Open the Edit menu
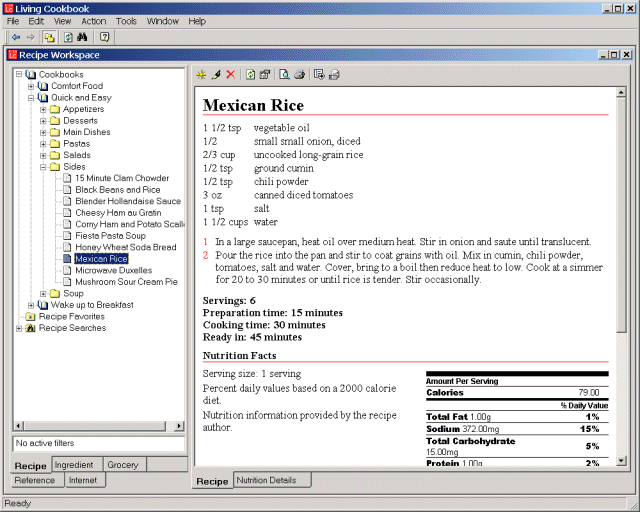This screenshot has width=640, height=512. point(36,21)
